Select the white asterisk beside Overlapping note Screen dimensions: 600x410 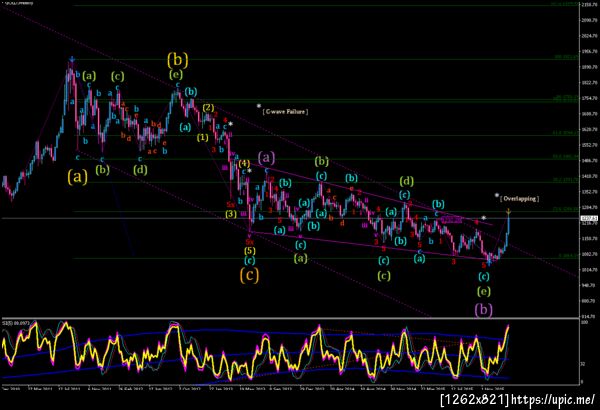coord(497,196)
